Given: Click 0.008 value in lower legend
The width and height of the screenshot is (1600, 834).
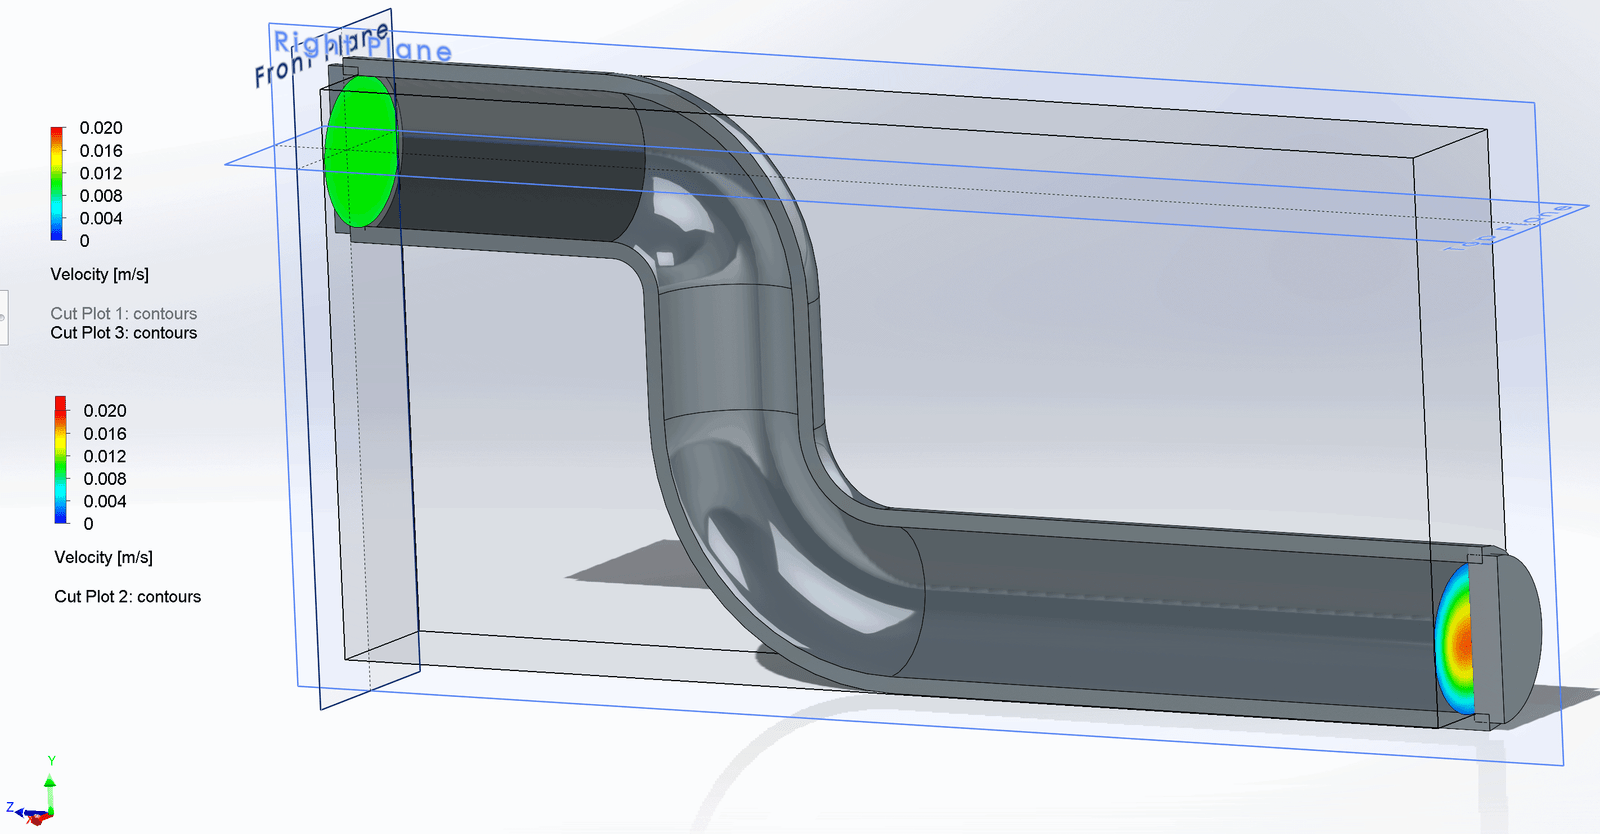Looking at the screenshot, I should (x=105, y=479).
